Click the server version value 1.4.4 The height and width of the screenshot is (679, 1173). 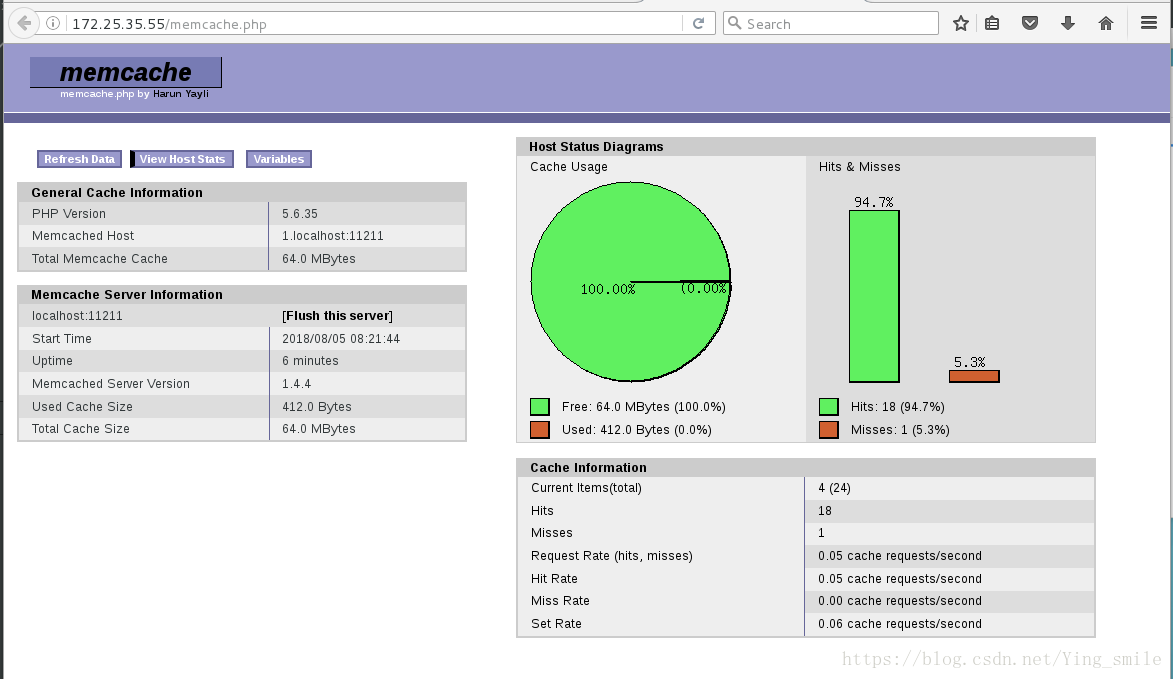pyautogui.click(x=297, y=384)
